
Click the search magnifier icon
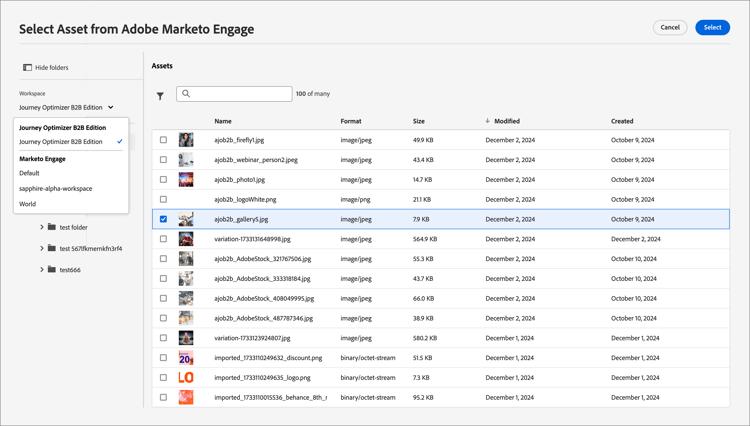click(x=186, y=94)
